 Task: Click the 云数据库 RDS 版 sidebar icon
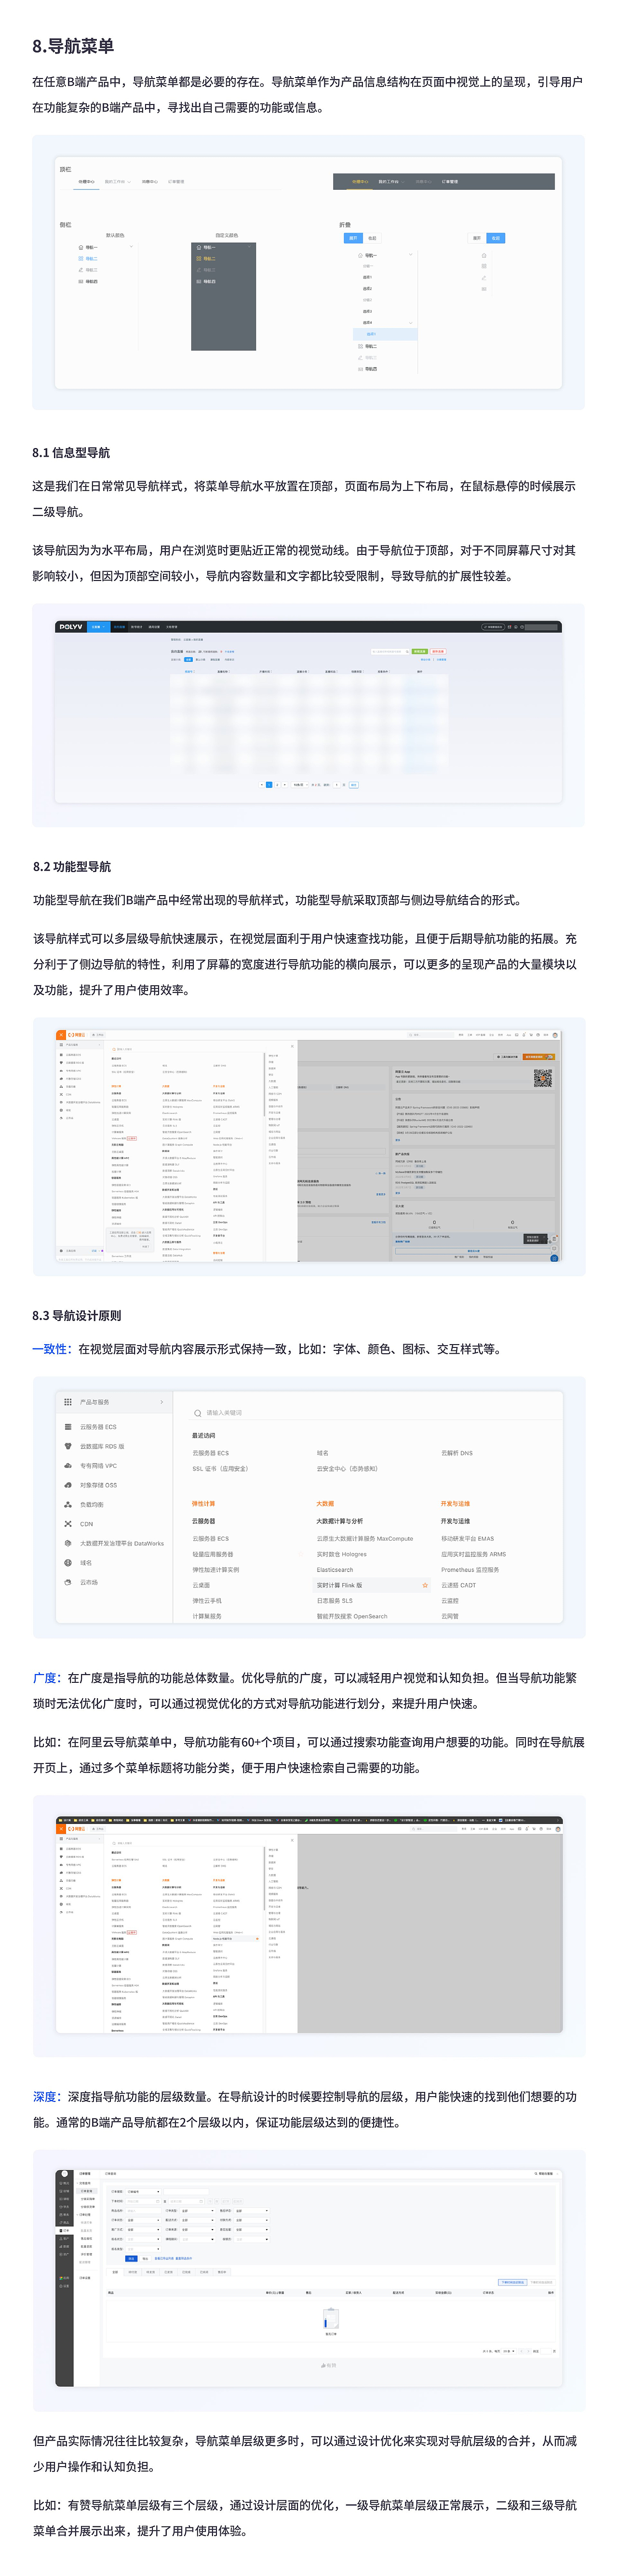pos(68,1446)
